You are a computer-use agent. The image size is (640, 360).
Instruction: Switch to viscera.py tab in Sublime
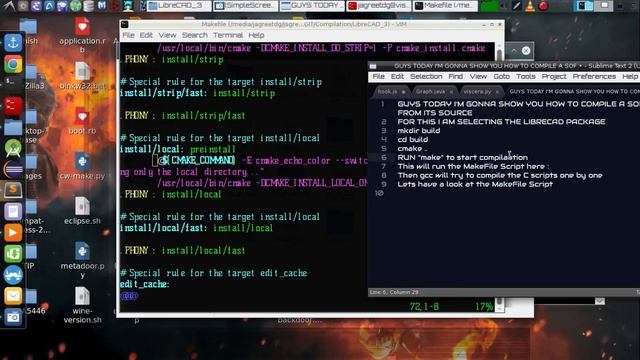[x=481, y=91]
